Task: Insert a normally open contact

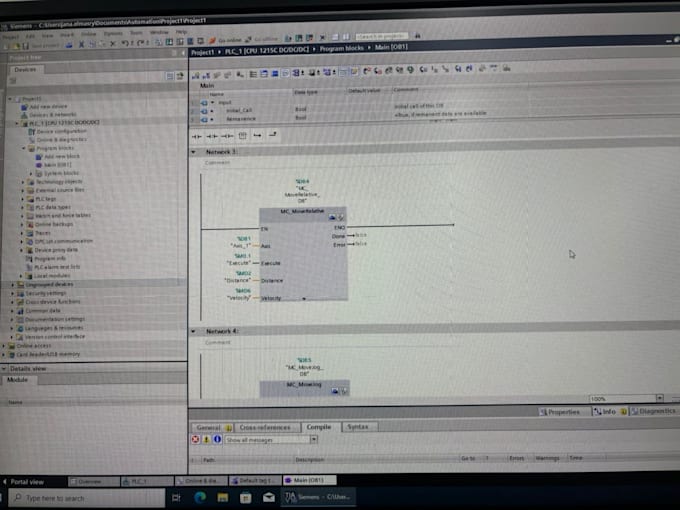Action: (197, 137)
